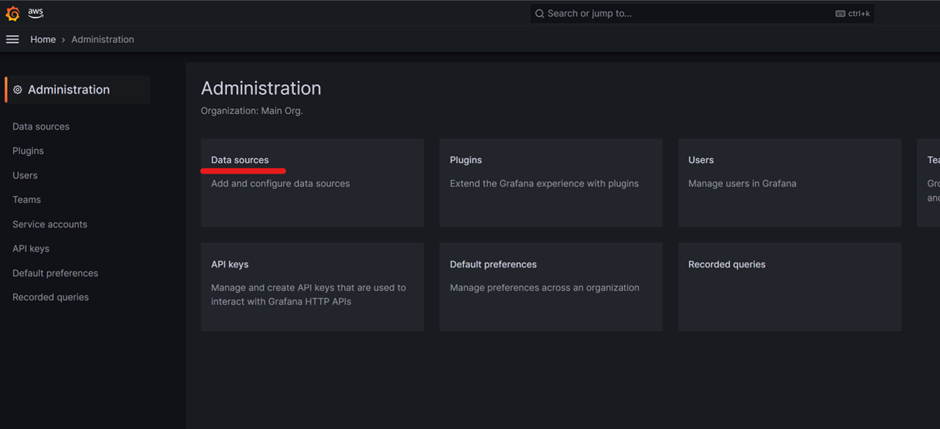Click the Grafana logo icon
The image size is (940, 429).
tap(13, 14)
